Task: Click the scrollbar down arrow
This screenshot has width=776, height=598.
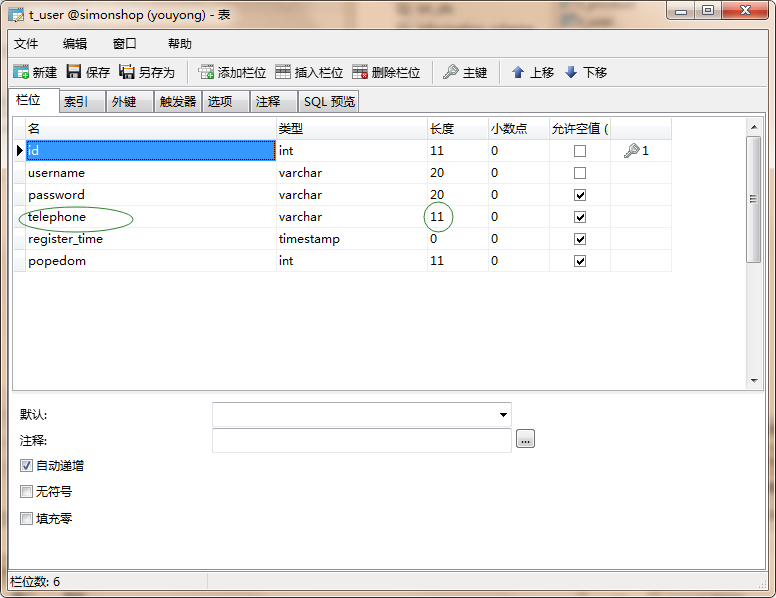Action: (754, 381)
